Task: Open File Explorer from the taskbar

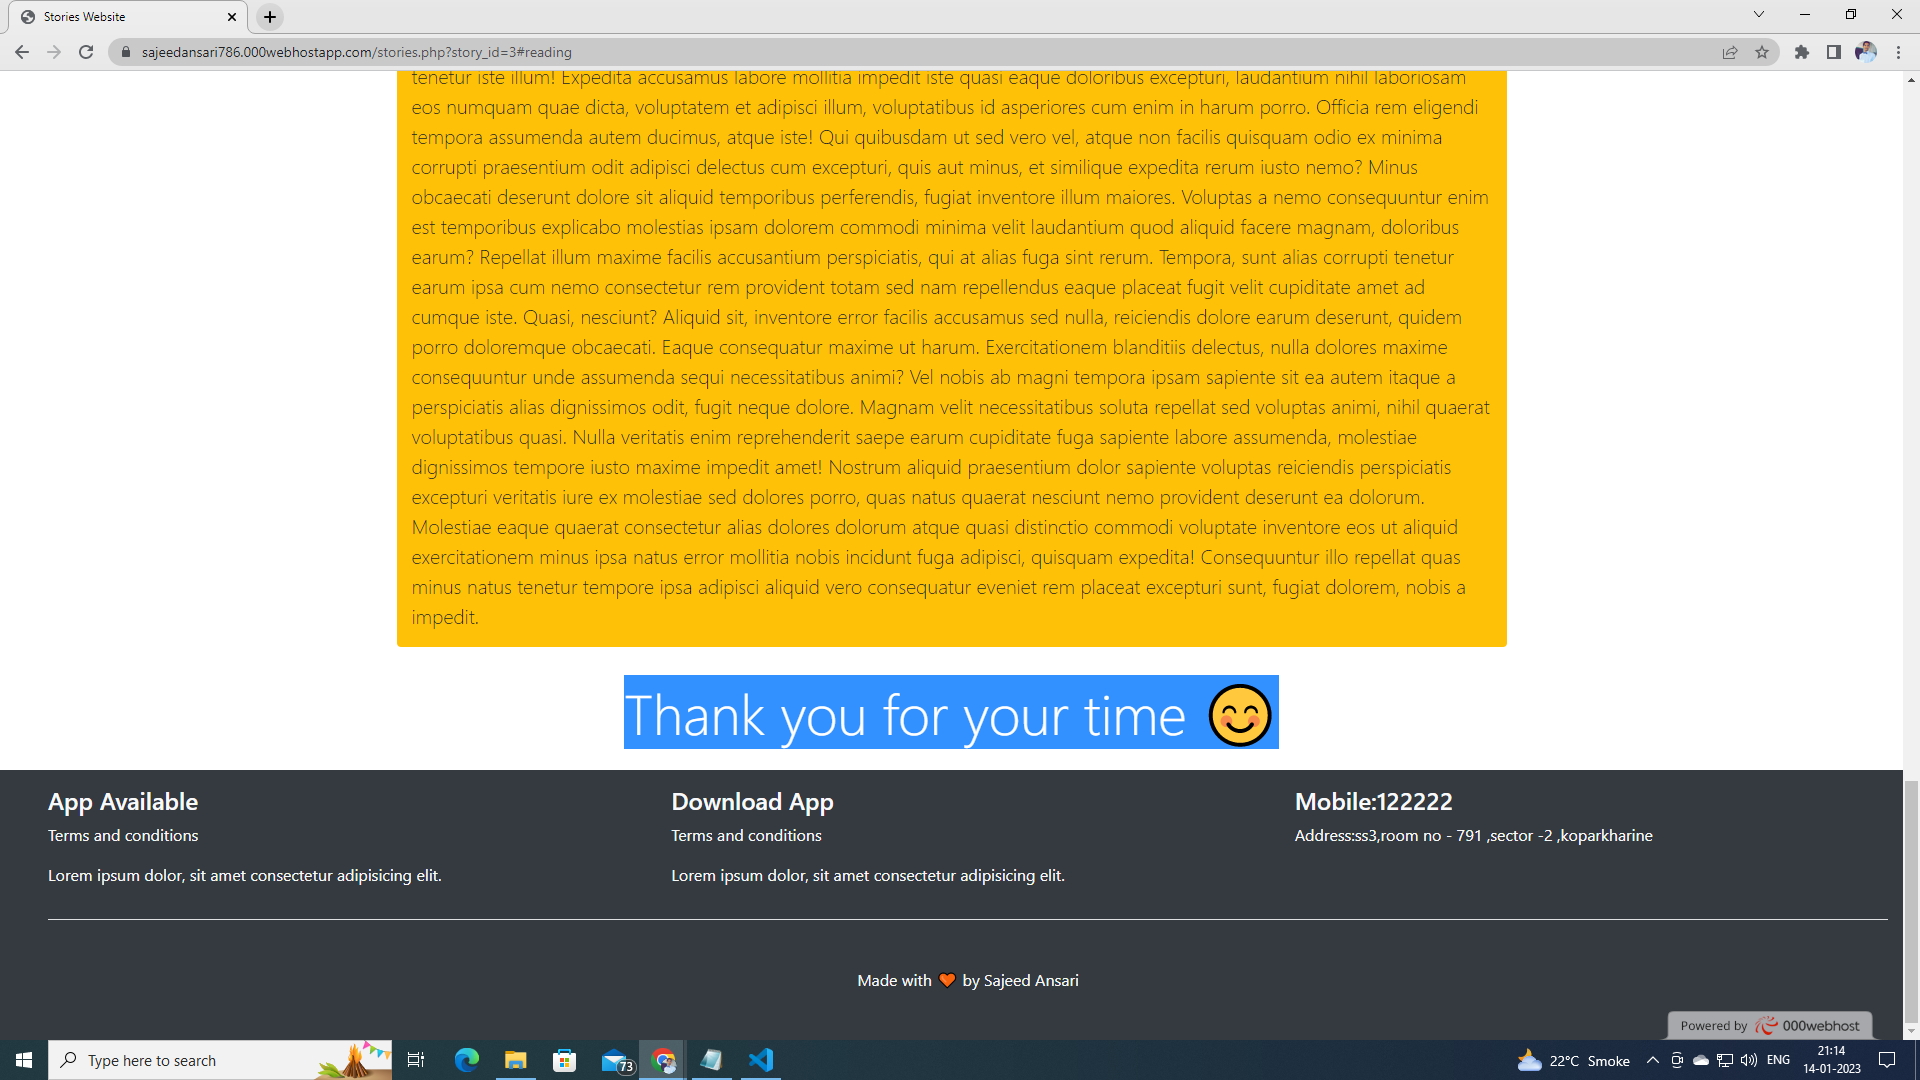Action: tap(515, 1060)
